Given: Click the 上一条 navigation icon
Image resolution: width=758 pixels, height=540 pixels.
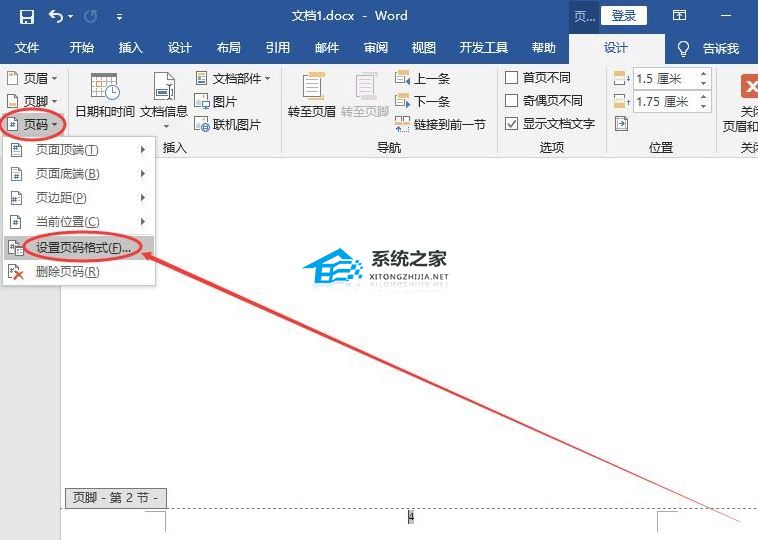Looking at the screenshot, I should coord(403,78).
